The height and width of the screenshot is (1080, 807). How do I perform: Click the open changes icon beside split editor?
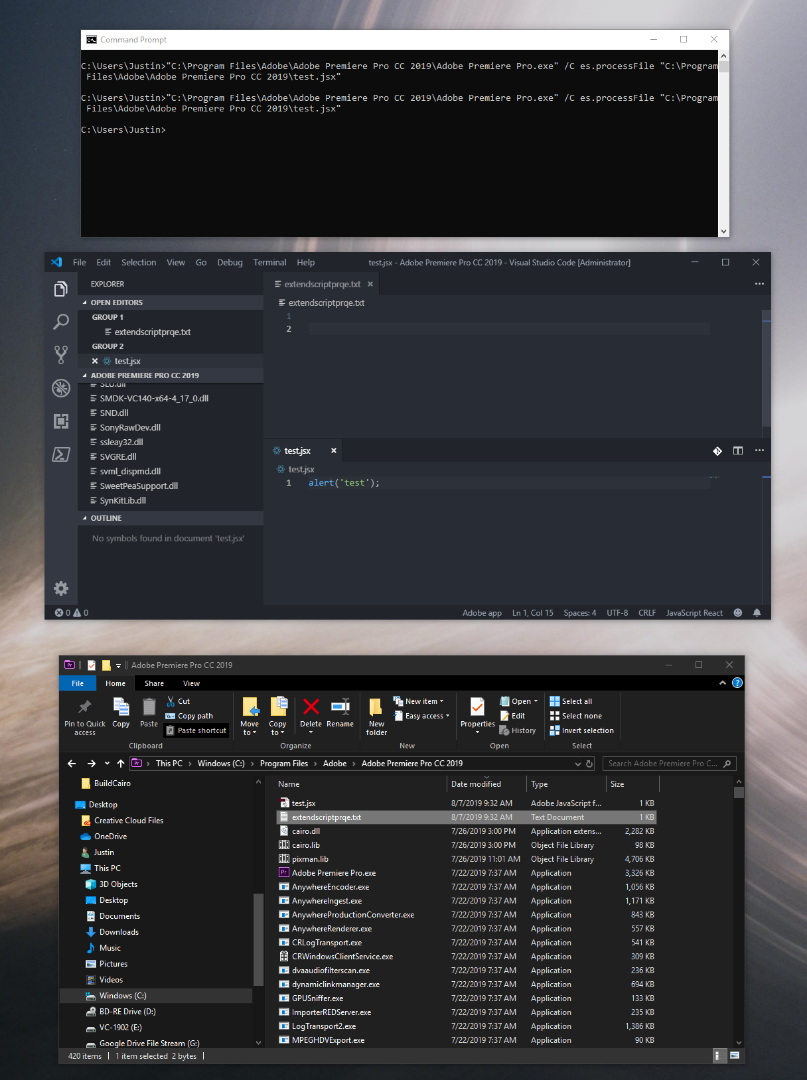(x=717, y=450)
